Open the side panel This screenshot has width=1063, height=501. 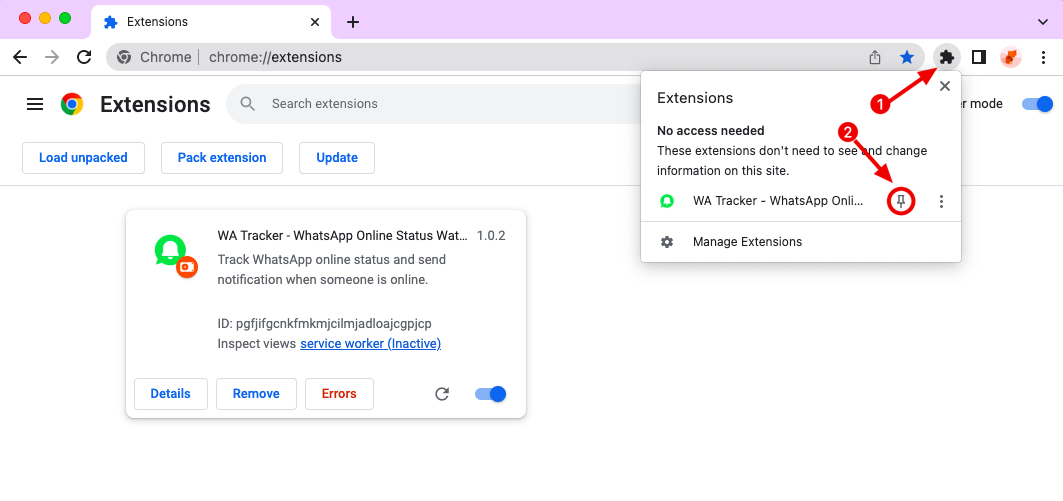[979, 58]
